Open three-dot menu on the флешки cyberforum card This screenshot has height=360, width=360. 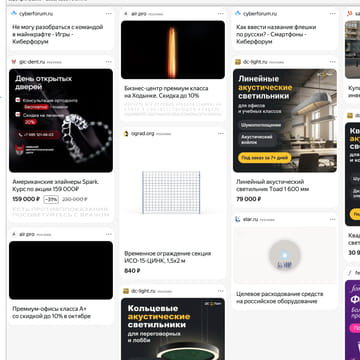click(x=333, y=14)
